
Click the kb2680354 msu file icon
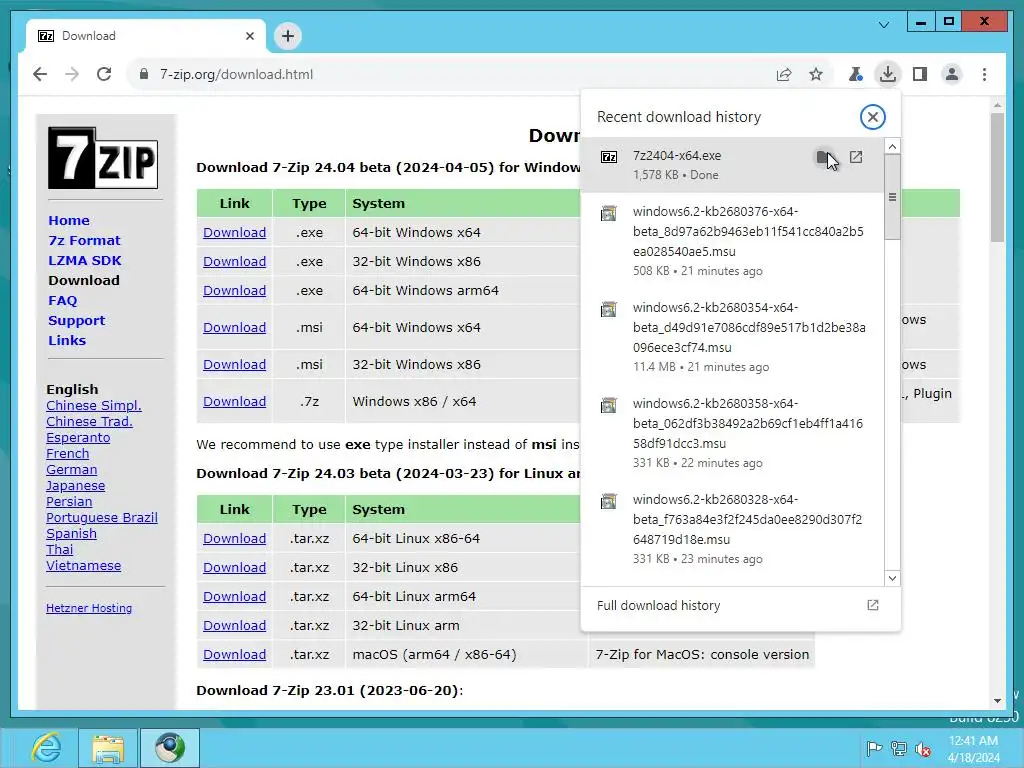609,310
